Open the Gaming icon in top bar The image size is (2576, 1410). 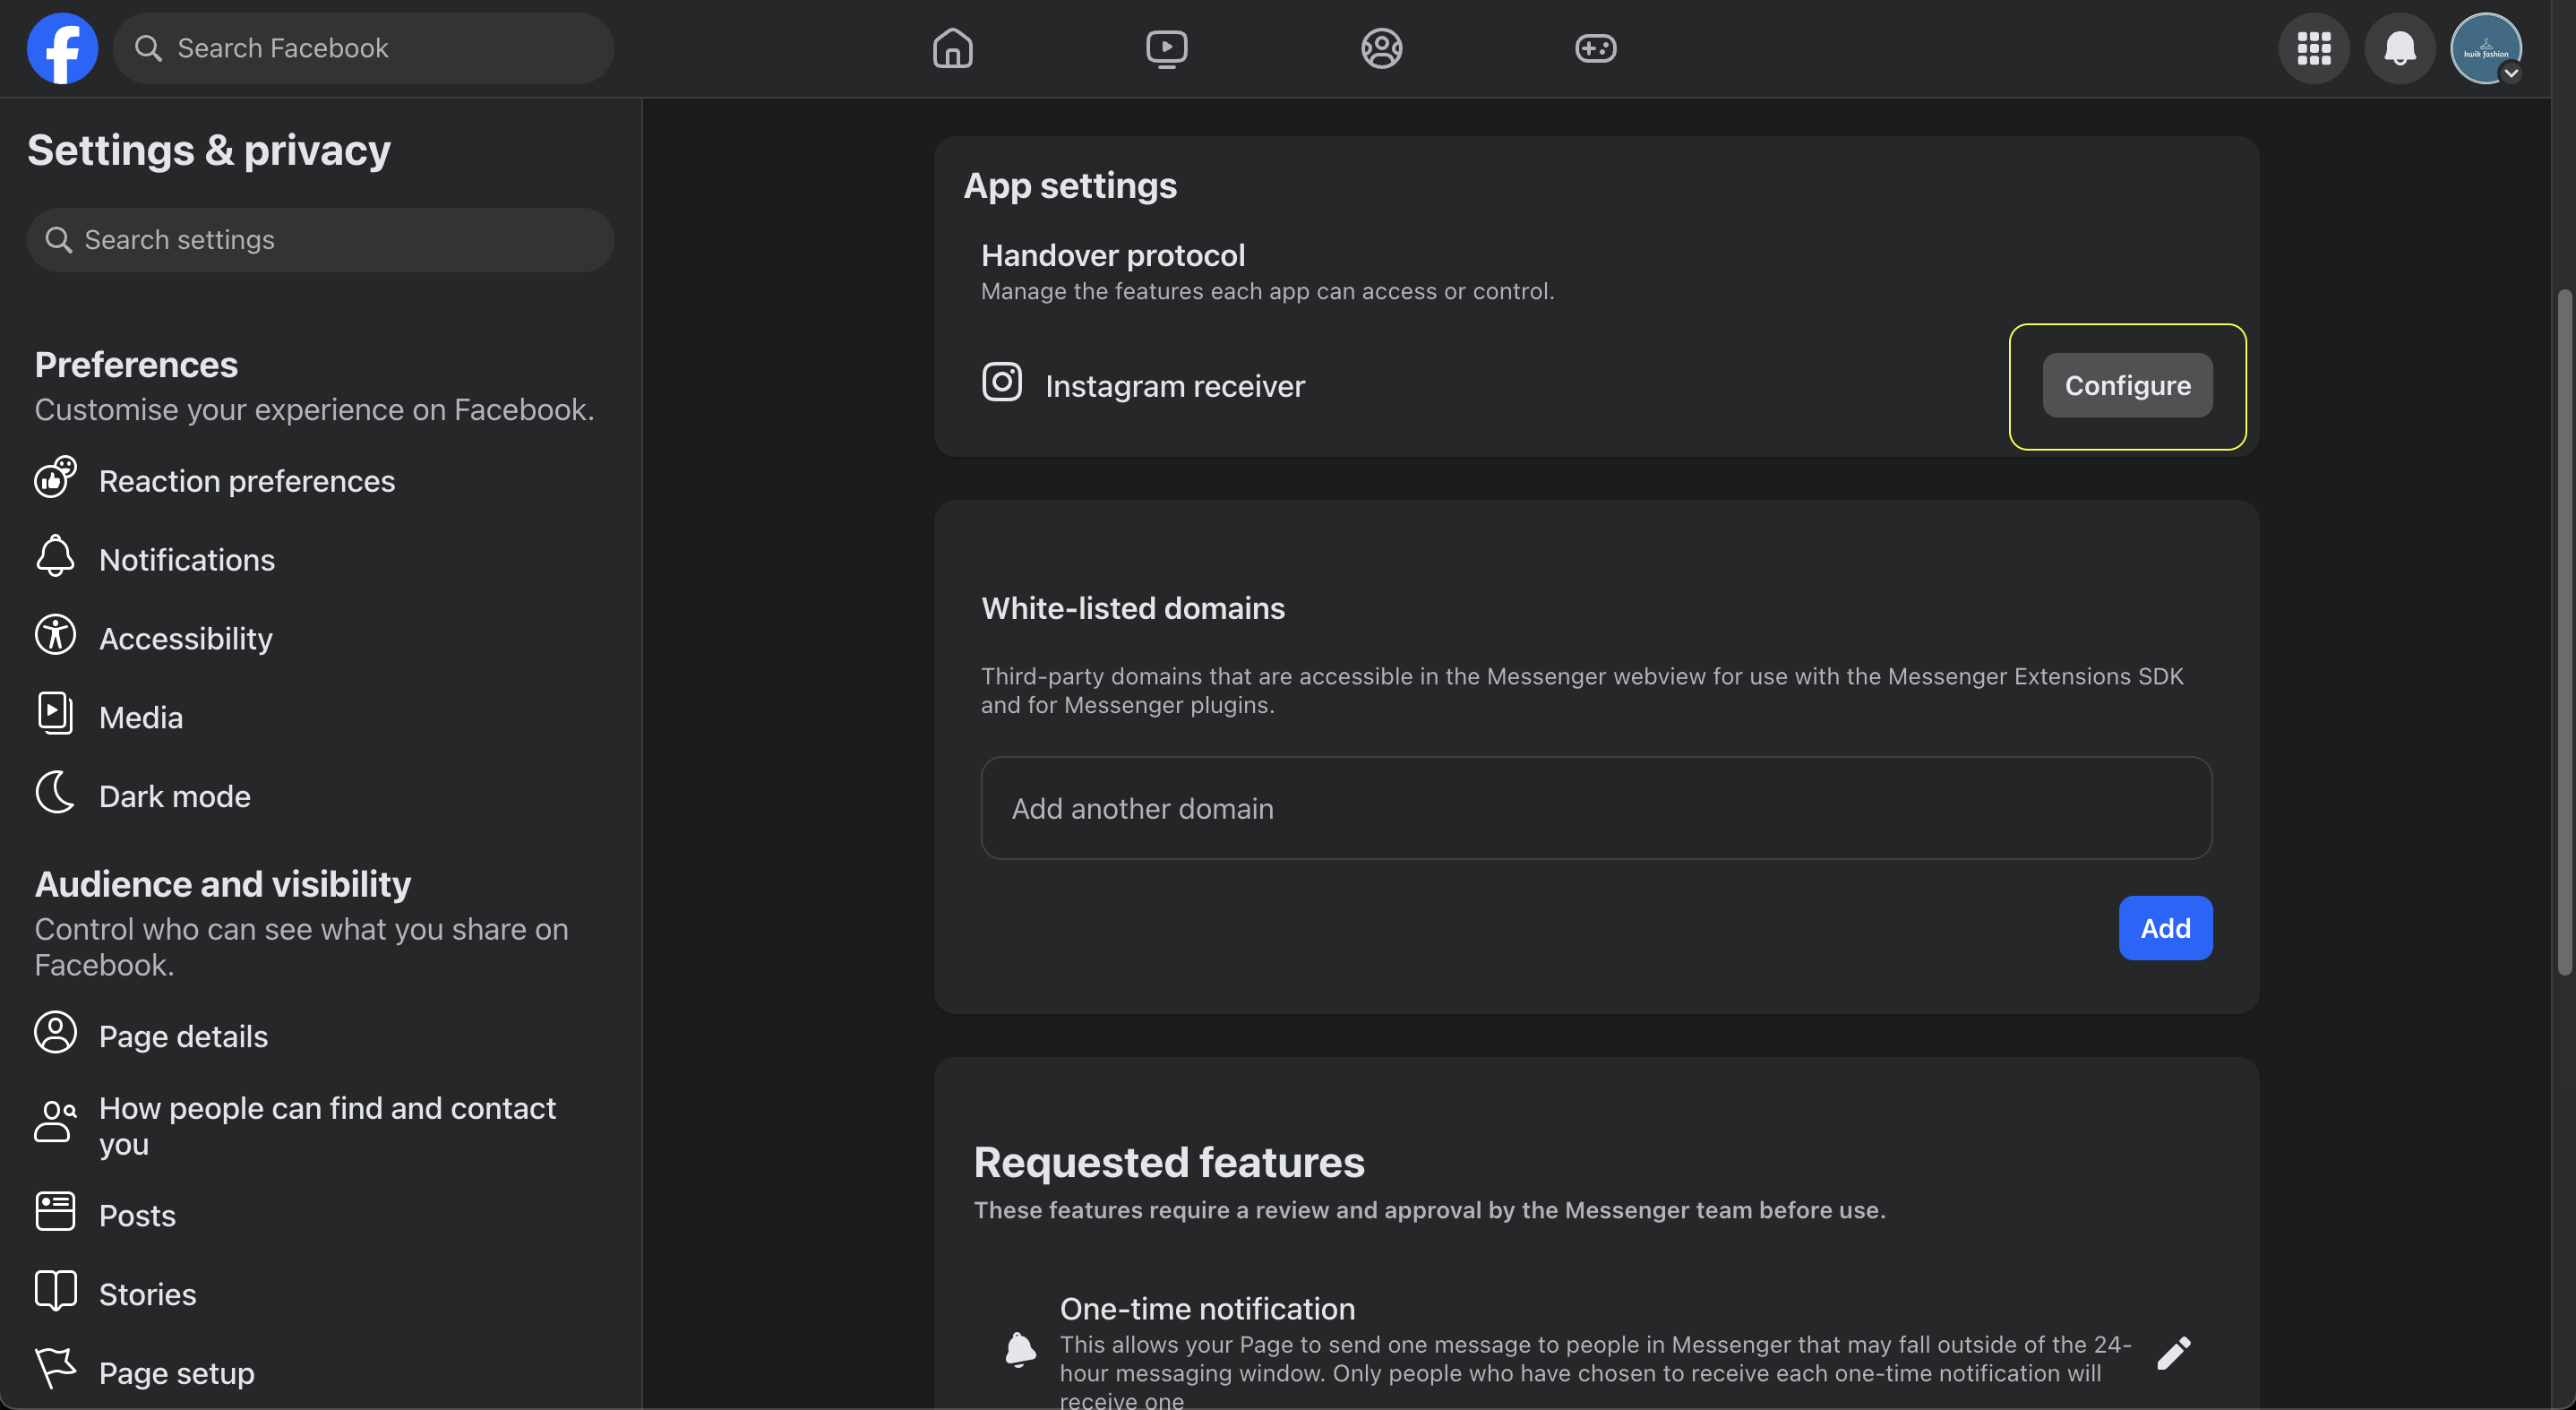1595,48
